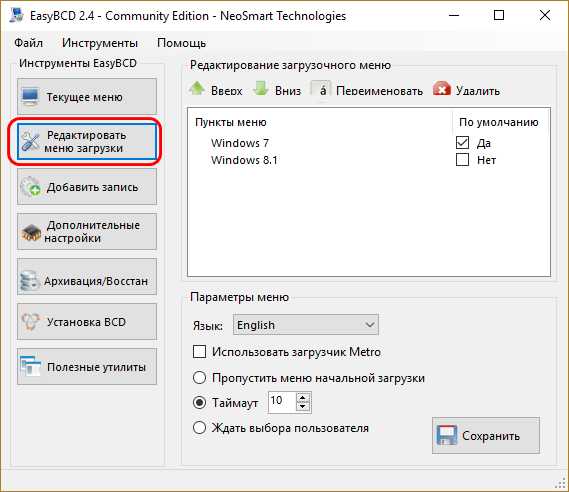The width and height of the screenshot is (569, 492).
Task: Open Полезные утилиты section
Action: coord(87,367)
